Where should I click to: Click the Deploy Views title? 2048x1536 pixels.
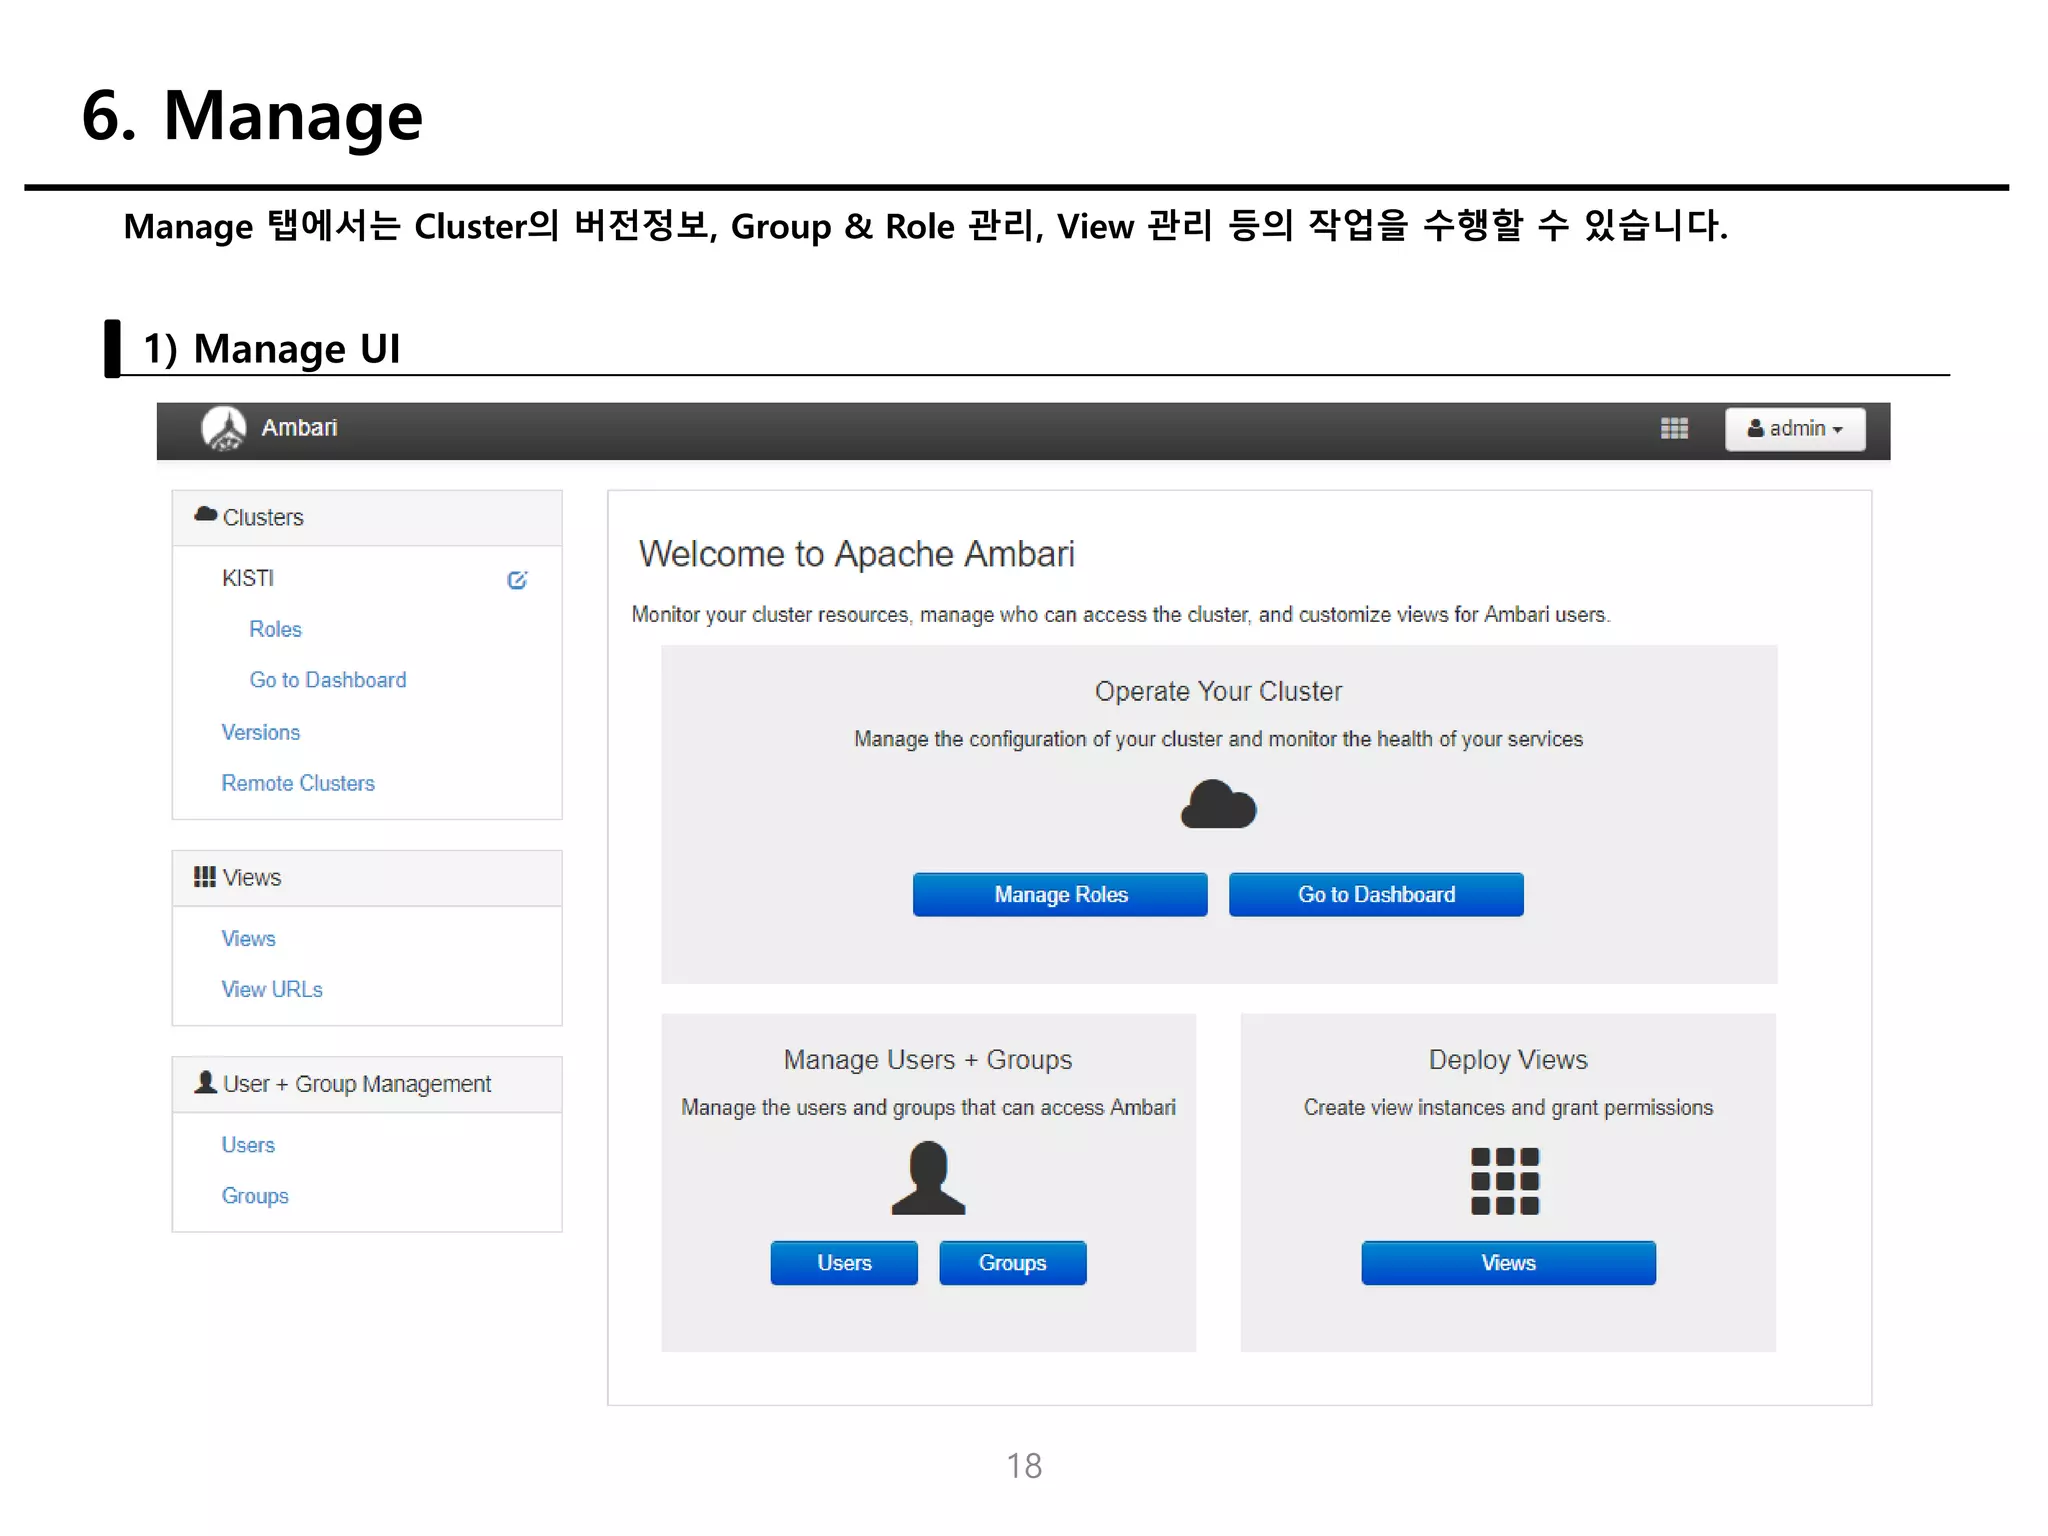click(1508, 1060)
